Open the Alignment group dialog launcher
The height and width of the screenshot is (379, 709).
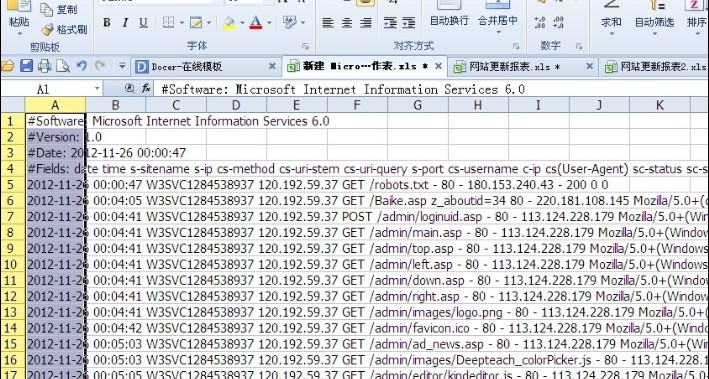tap(516, 46)
